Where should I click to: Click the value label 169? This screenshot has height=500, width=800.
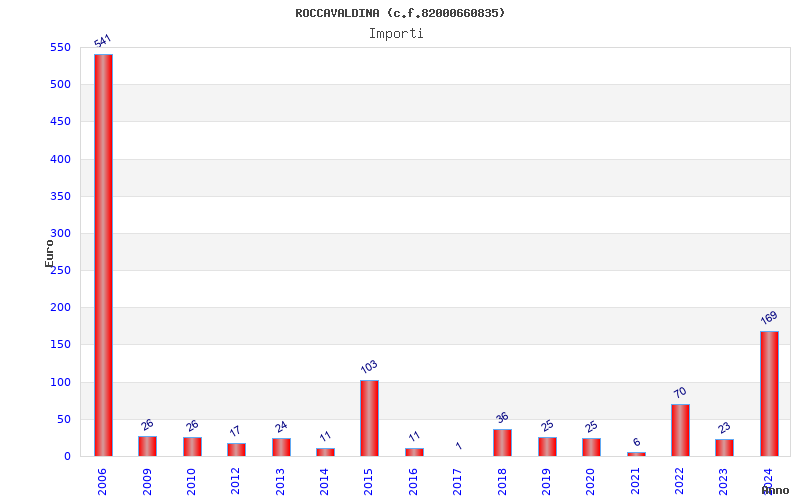click(769, 318)
